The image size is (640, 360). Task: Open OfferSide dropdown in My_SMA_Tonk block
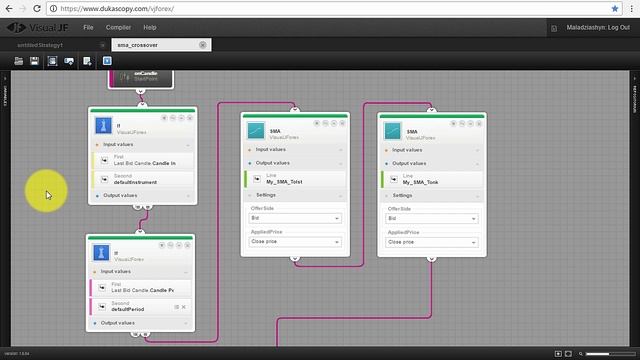tap(432, 219)
